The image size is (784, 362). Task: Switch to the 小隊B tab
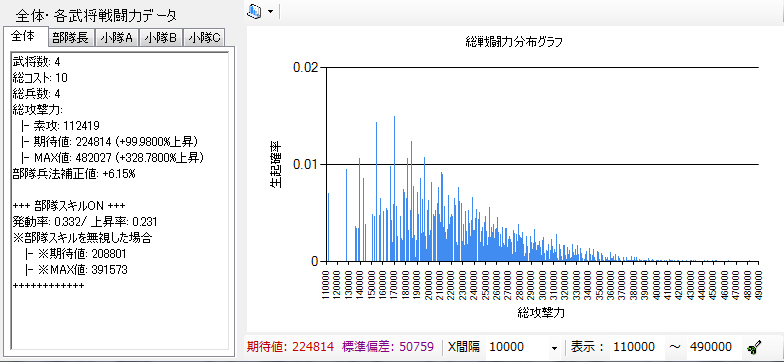click(161, 38)
